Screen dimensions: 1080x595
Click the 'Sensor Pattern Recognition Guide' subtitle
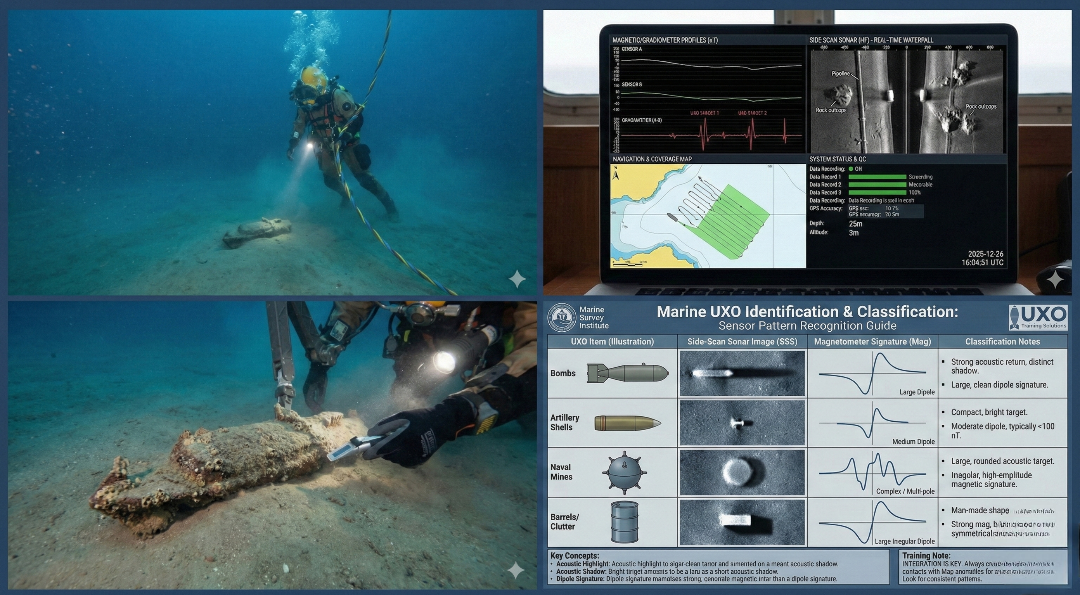pyautogui.click(x=807, y=326)
